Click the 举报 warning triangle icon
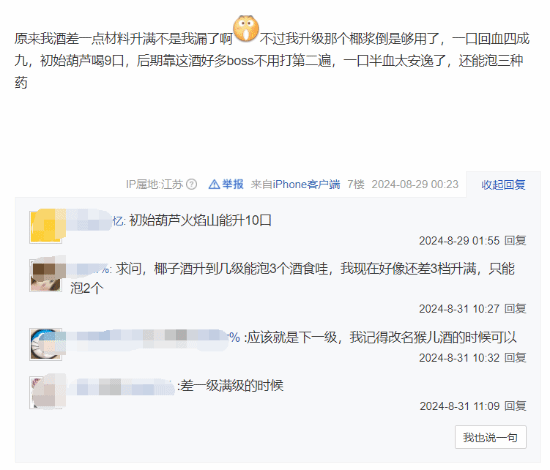This screenshot has width=550, height=470. (214, 184)
